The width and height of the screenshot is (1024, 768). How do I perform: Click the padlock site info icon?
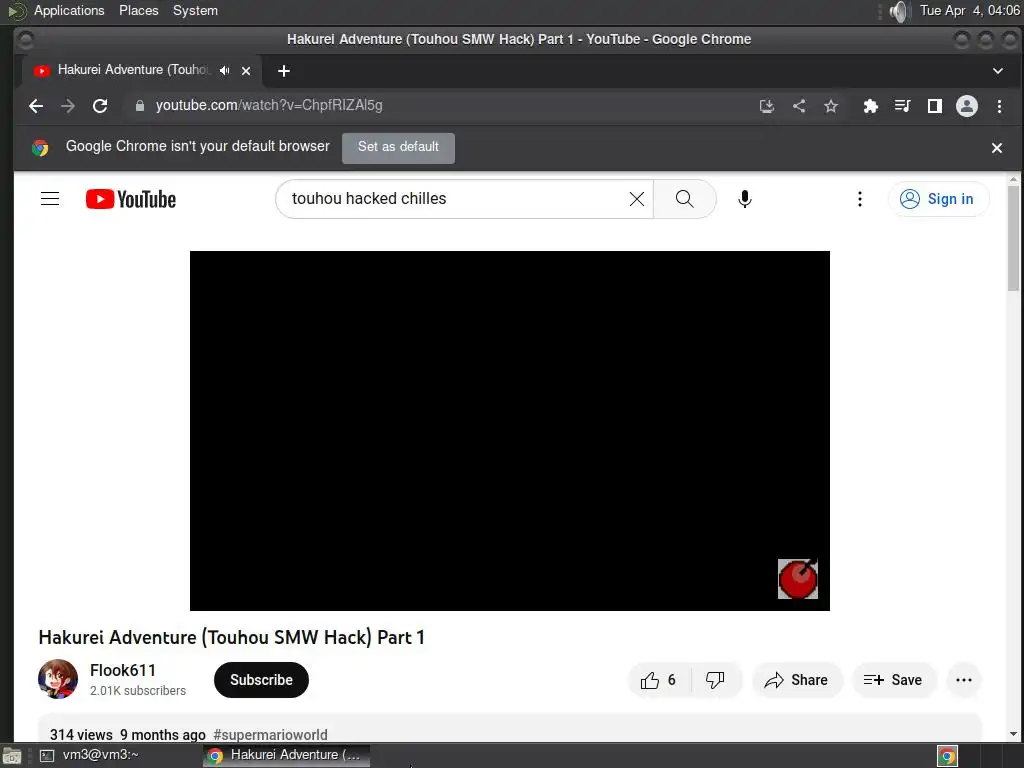pos(139,106)
